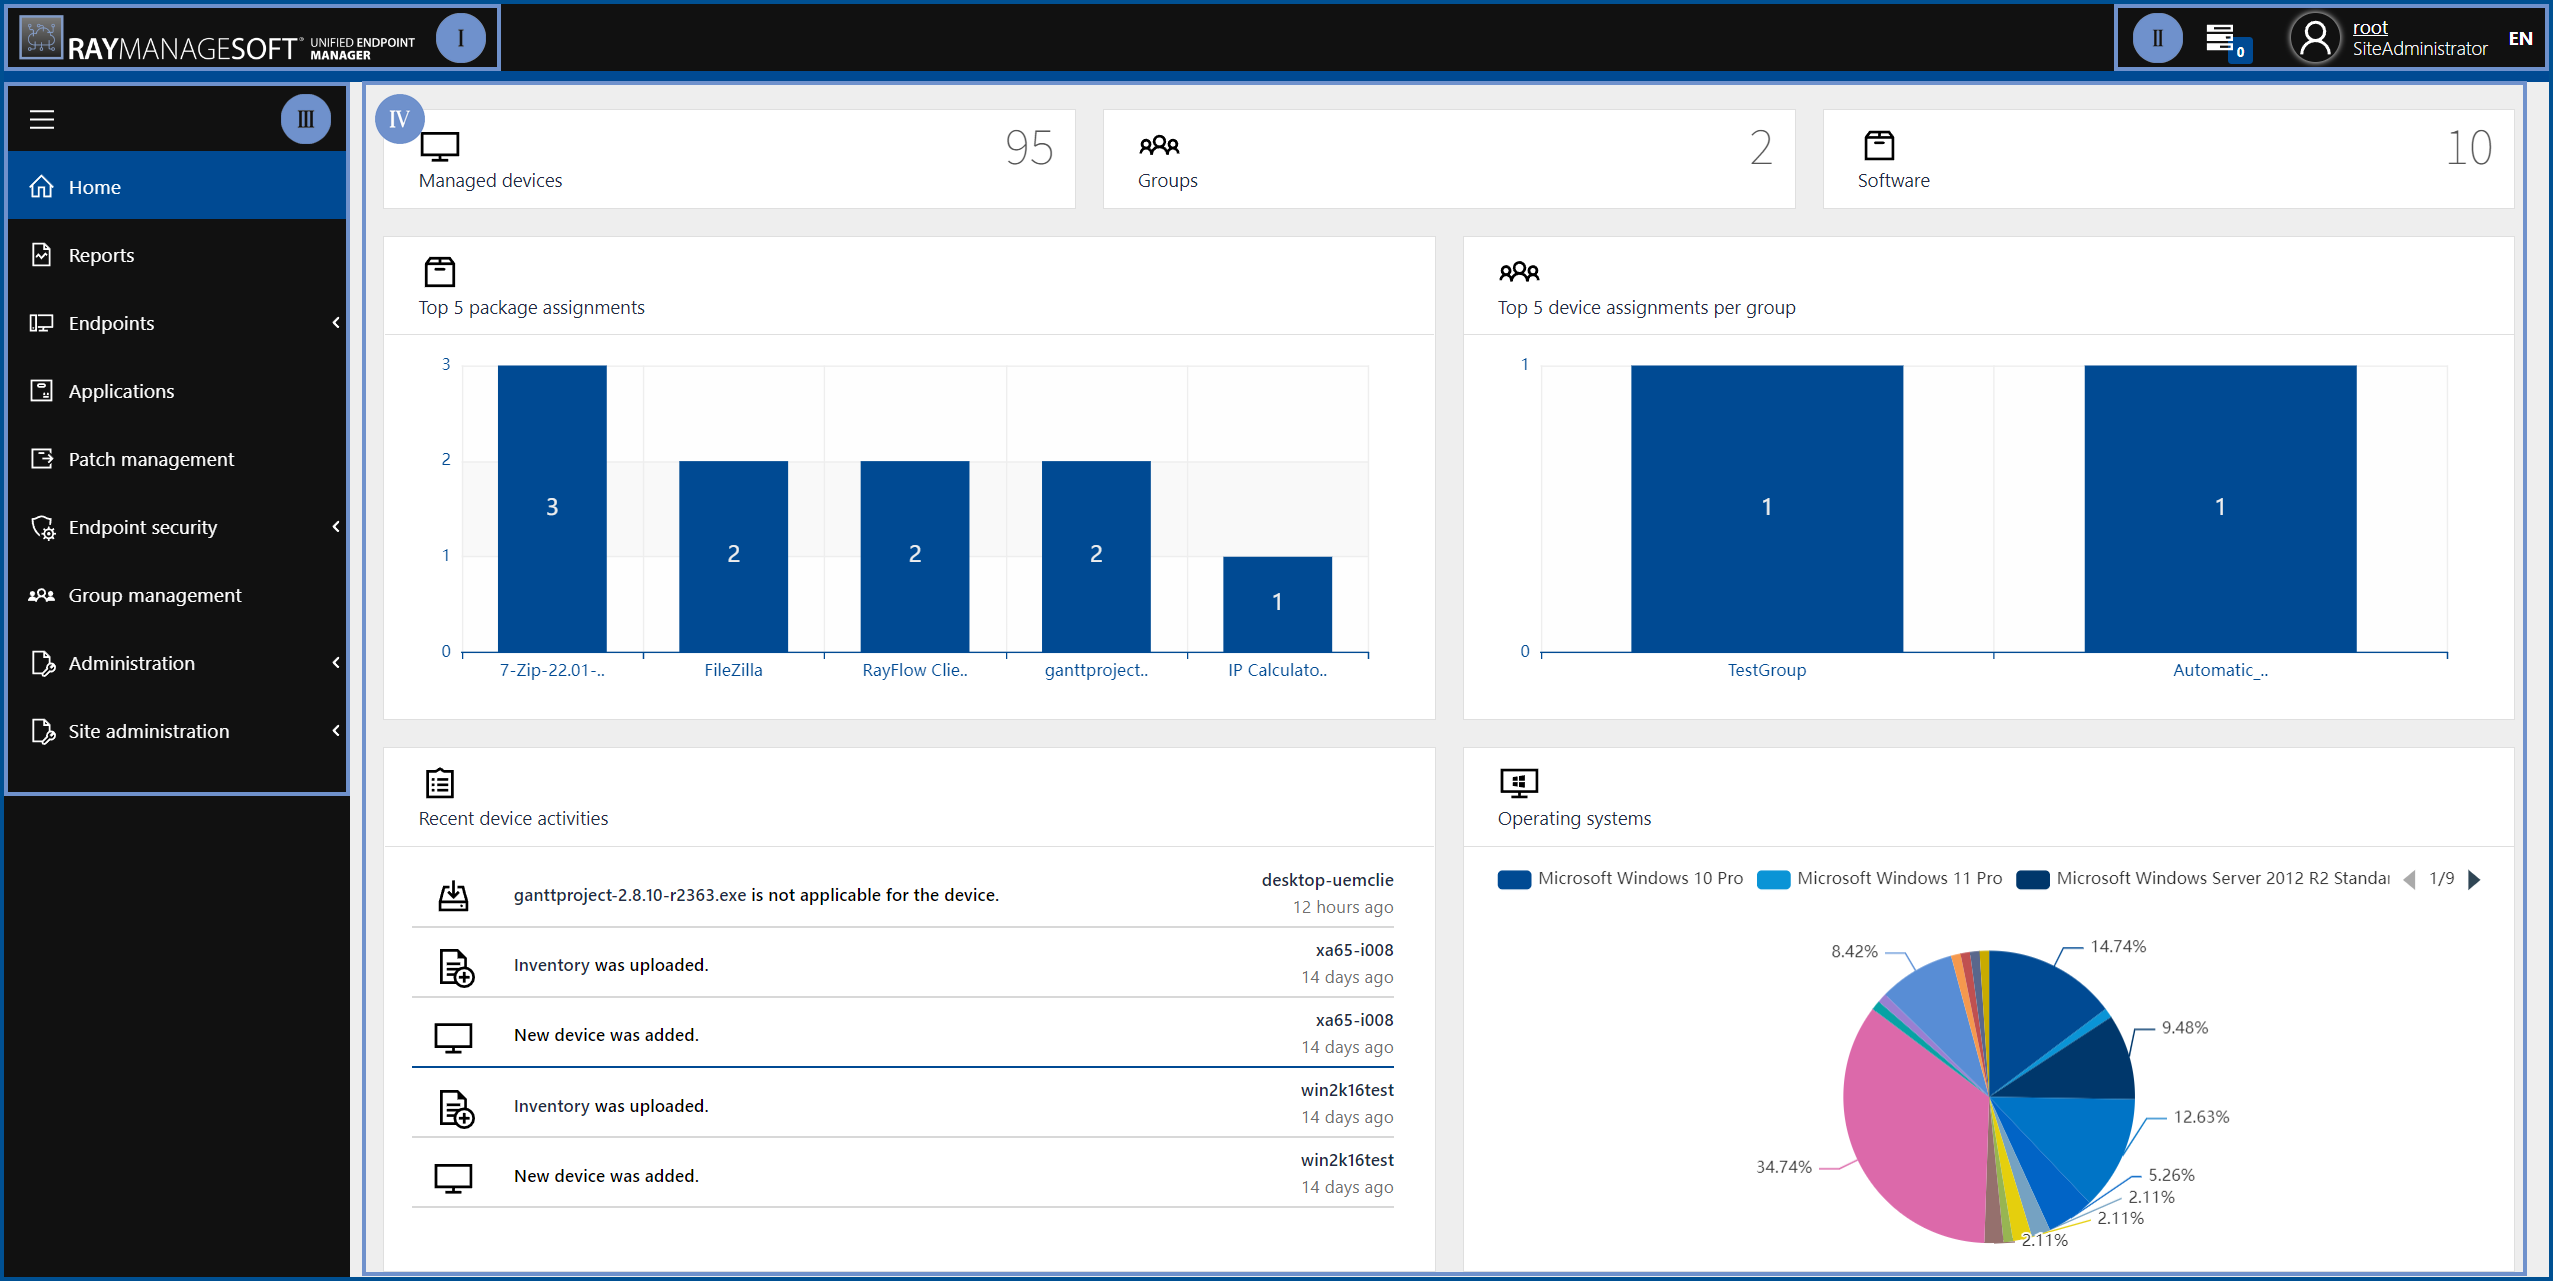
Task: Open the Reports menu item
Action: point(101,255)
